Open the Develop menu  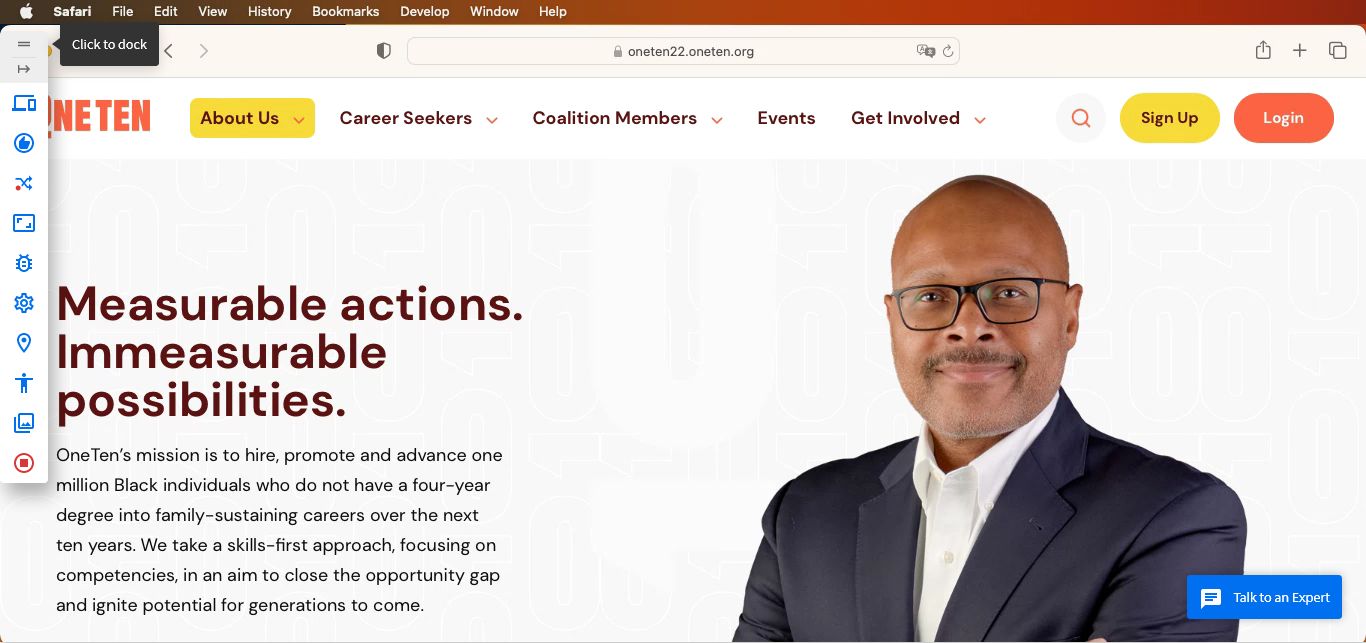424,11
